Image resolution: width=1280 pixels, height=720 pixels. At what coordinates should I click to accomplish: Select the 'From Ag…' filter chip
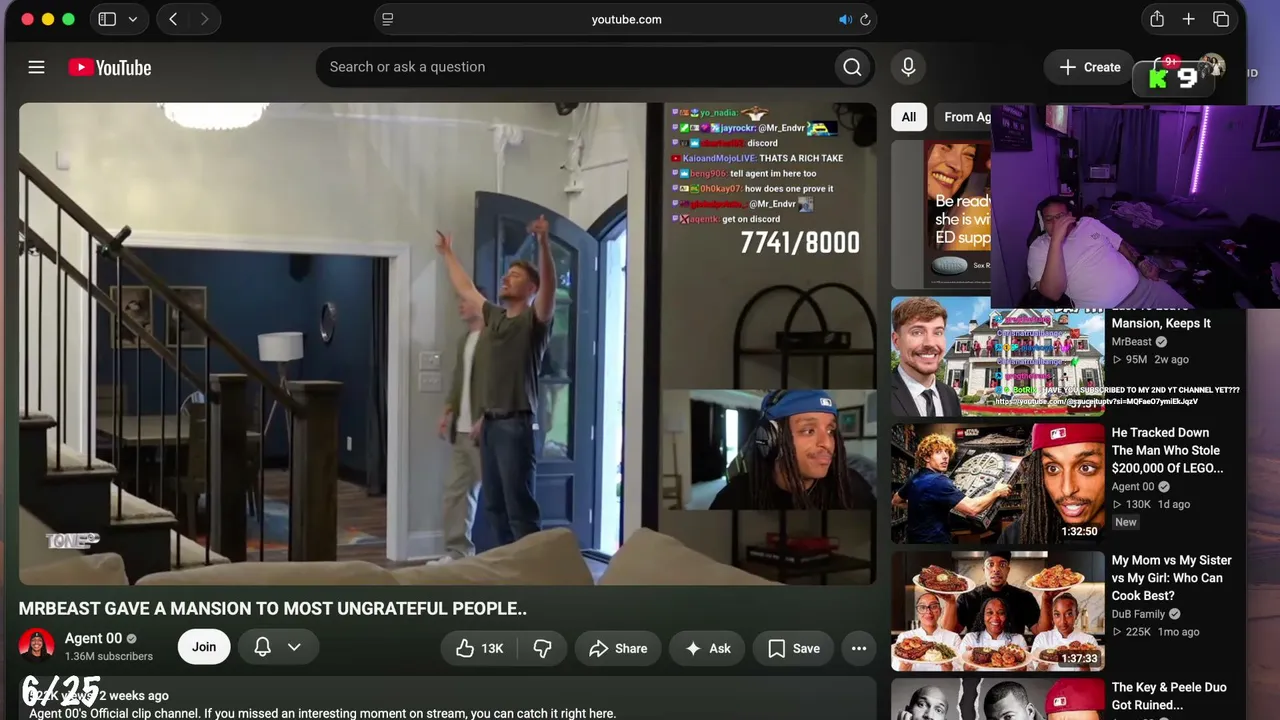click(x=964, y=117)
